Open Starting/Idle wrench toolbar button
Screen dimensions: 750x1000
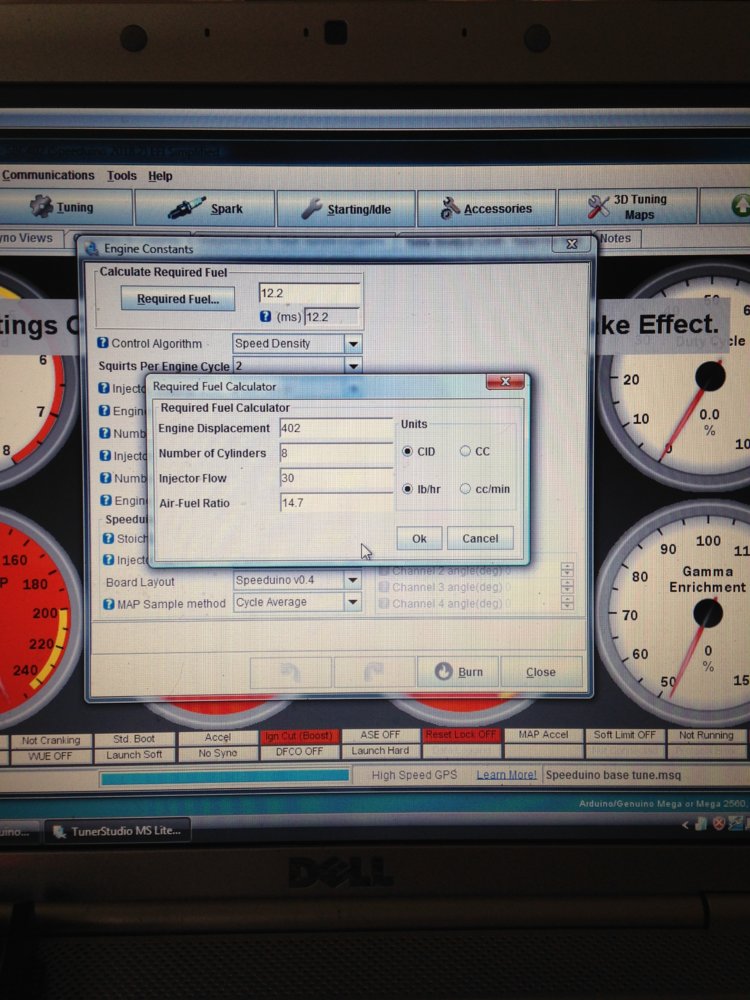click(346, 208)
